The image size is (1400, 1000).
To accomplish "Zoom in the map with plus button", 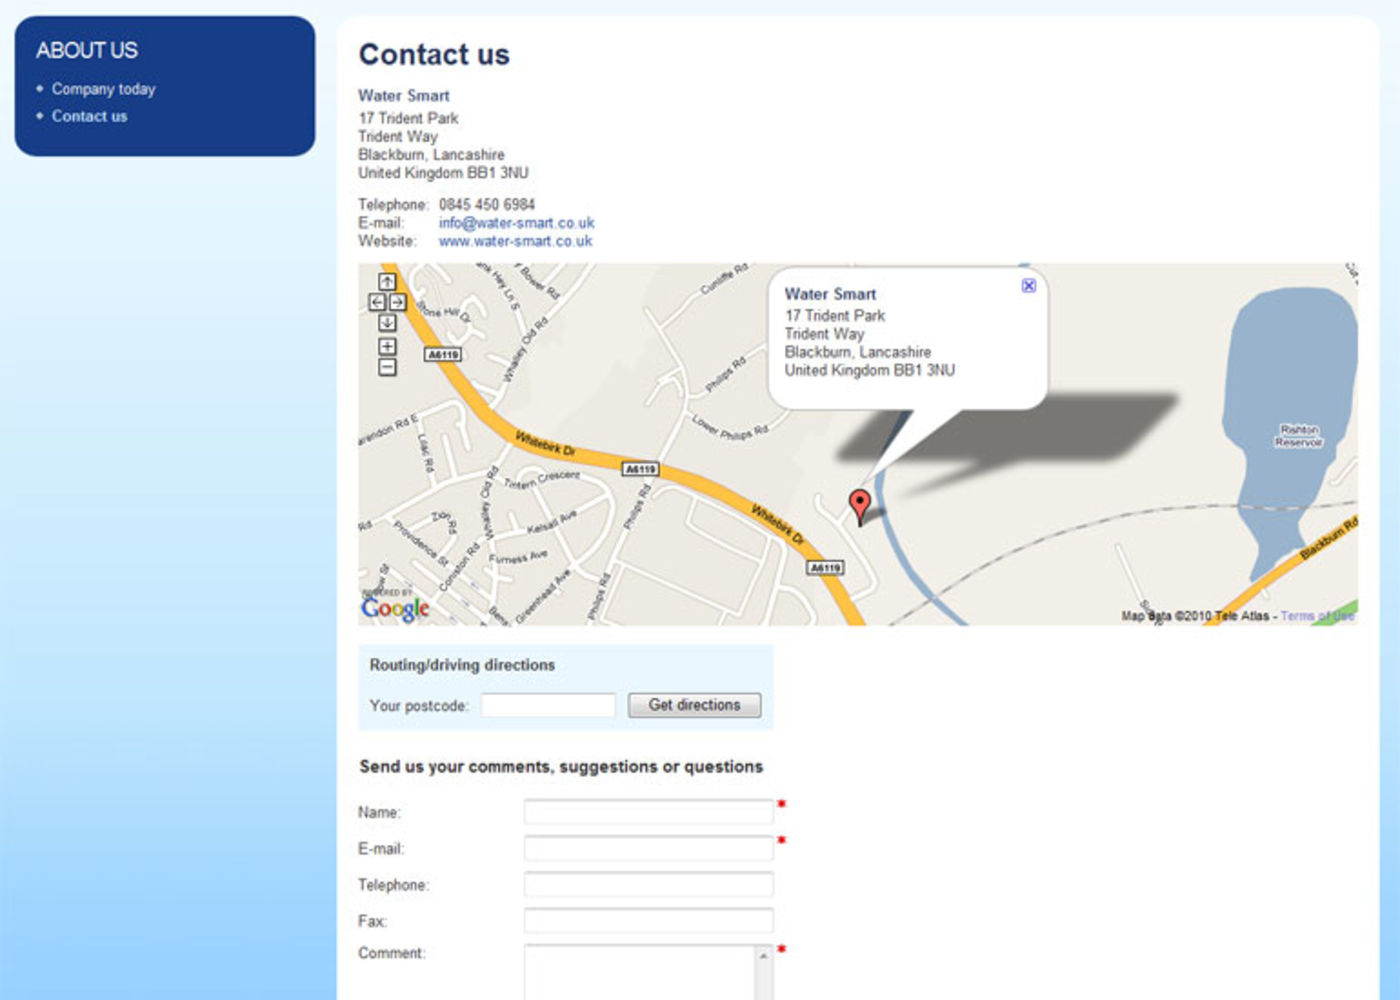I will [x=387, y=347].
